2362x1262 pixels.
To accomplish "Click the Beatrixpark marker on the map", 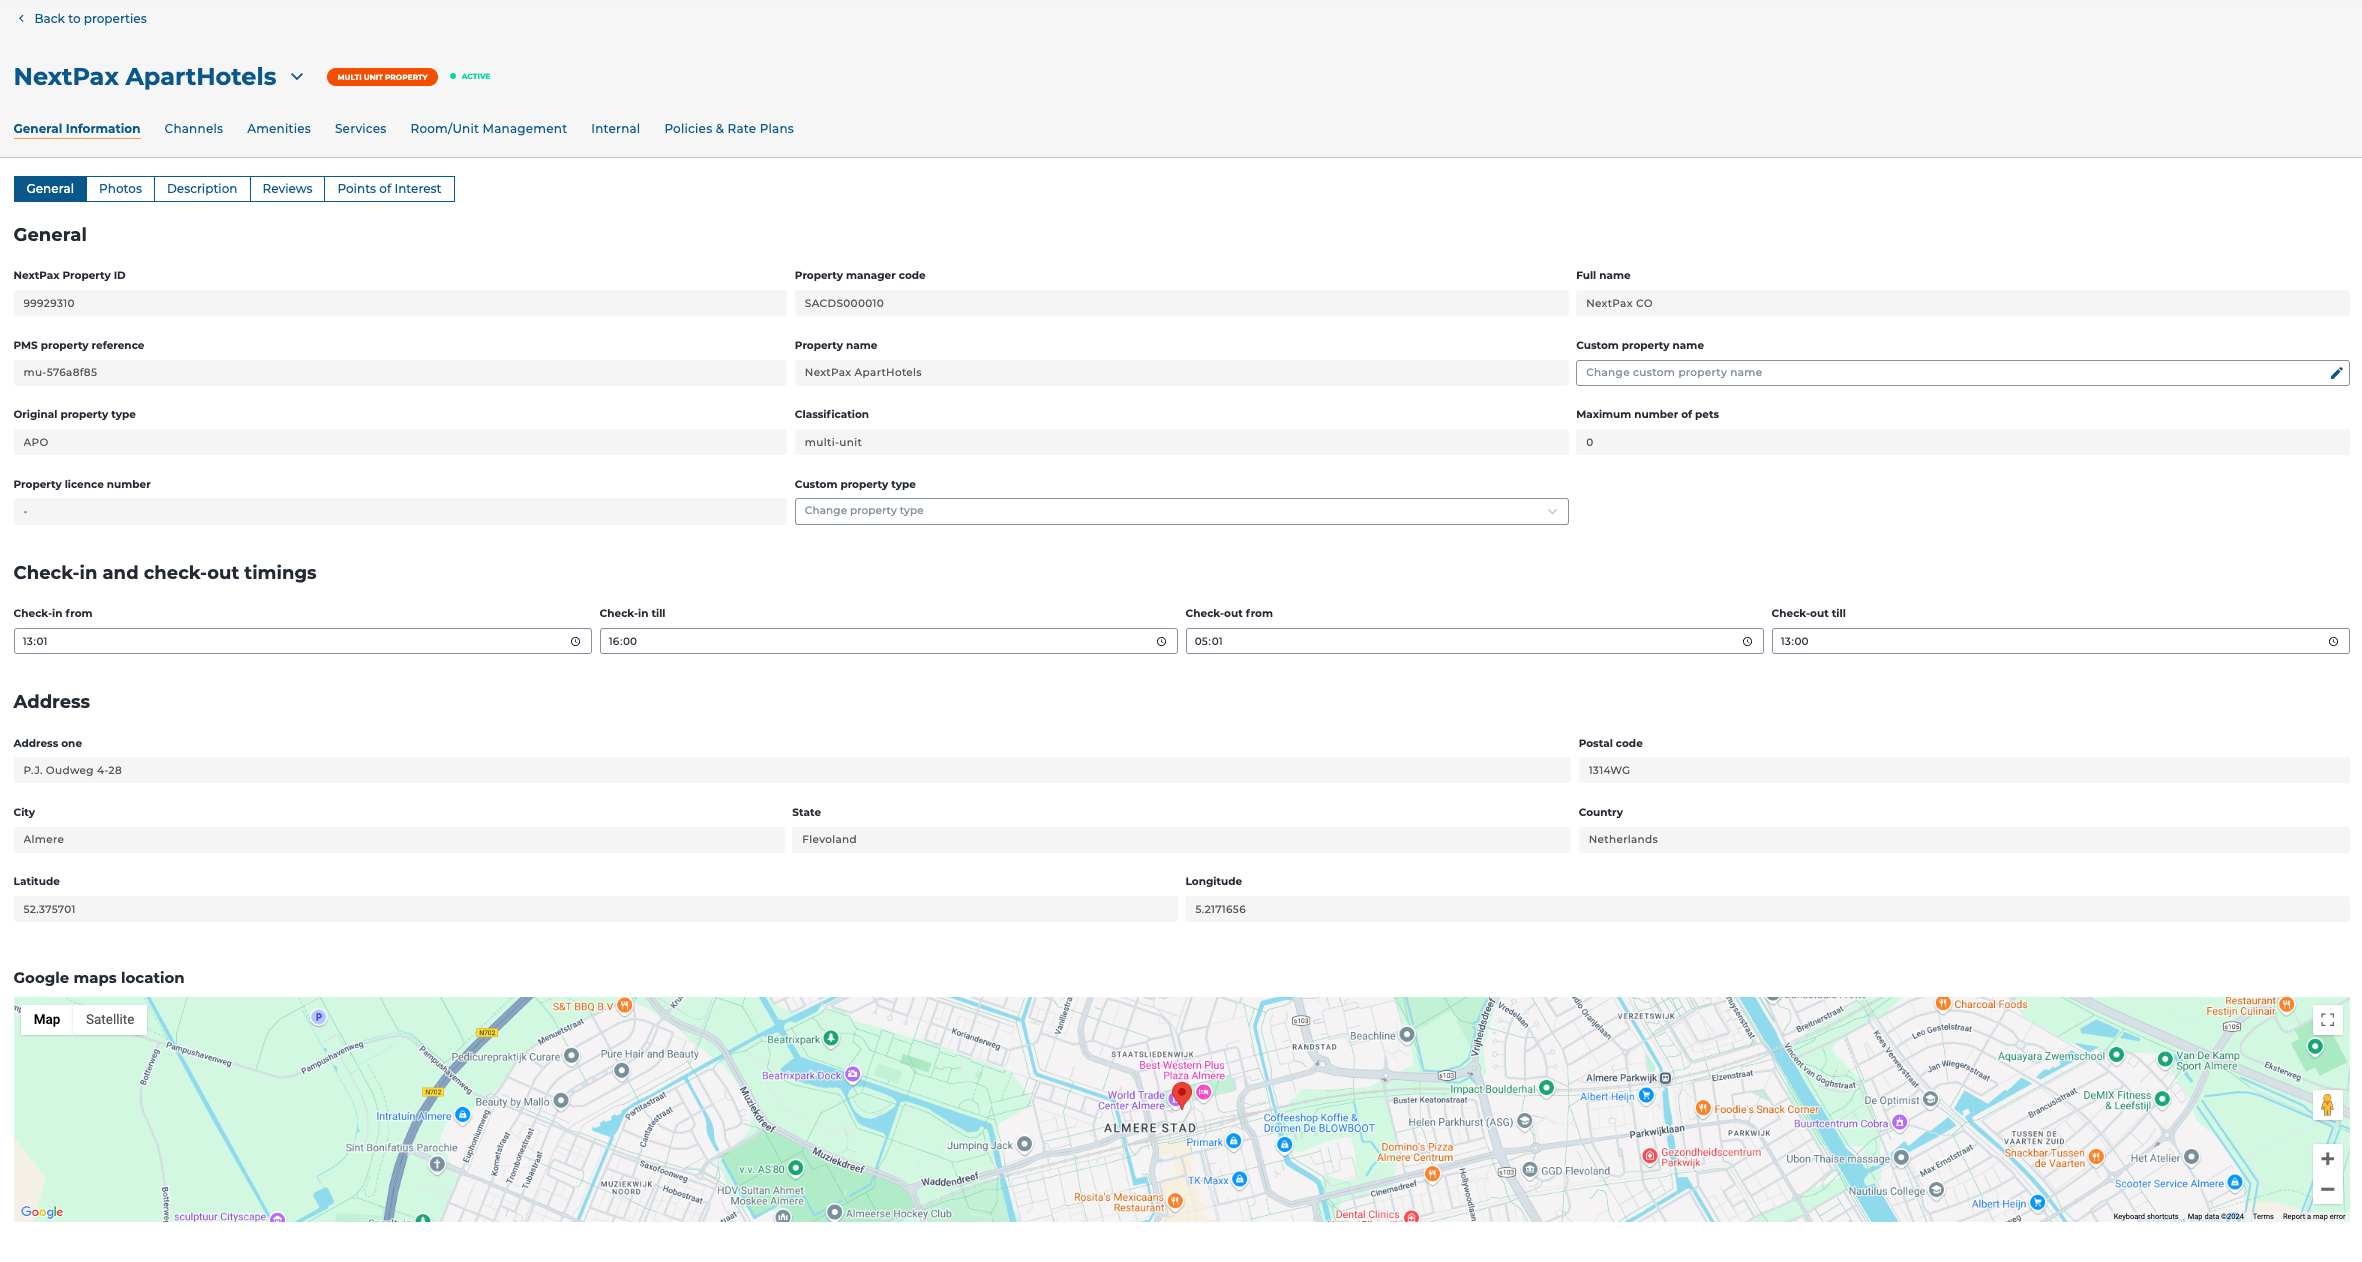I will pyautogui.click(x=830, y=1039).
